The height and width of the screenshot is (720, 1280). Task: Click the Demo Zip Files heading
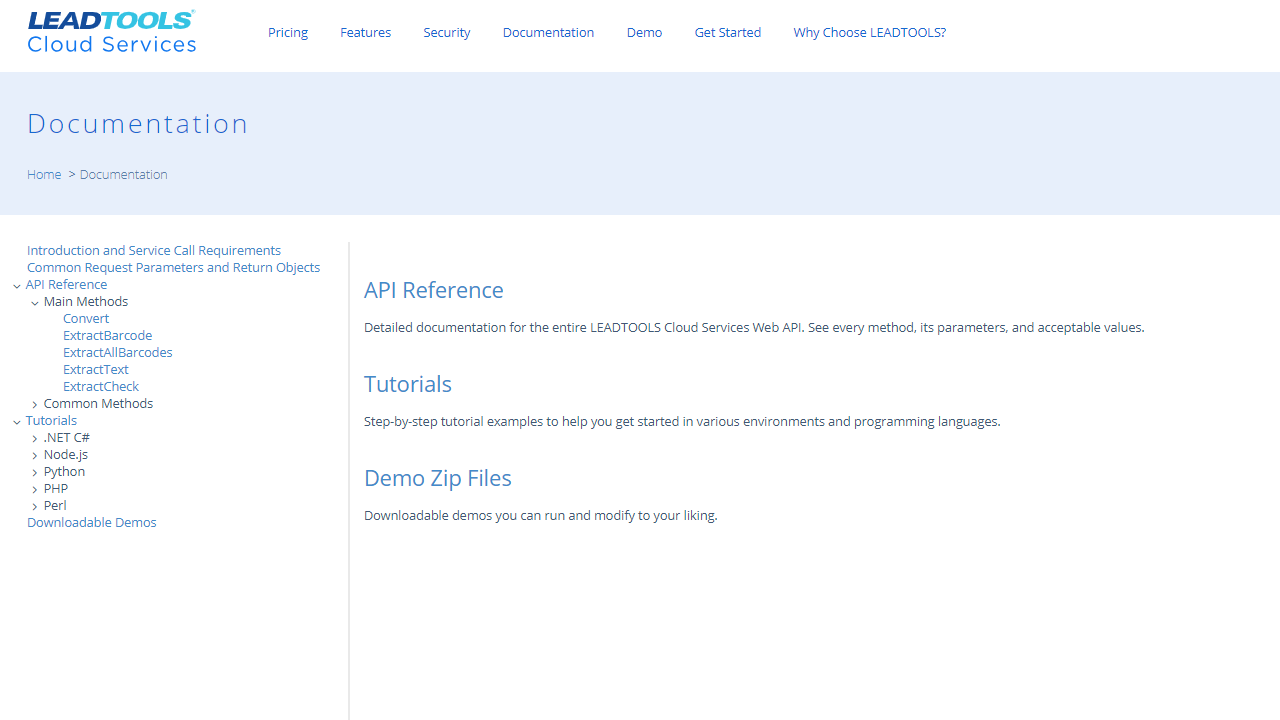pos(438,478)
